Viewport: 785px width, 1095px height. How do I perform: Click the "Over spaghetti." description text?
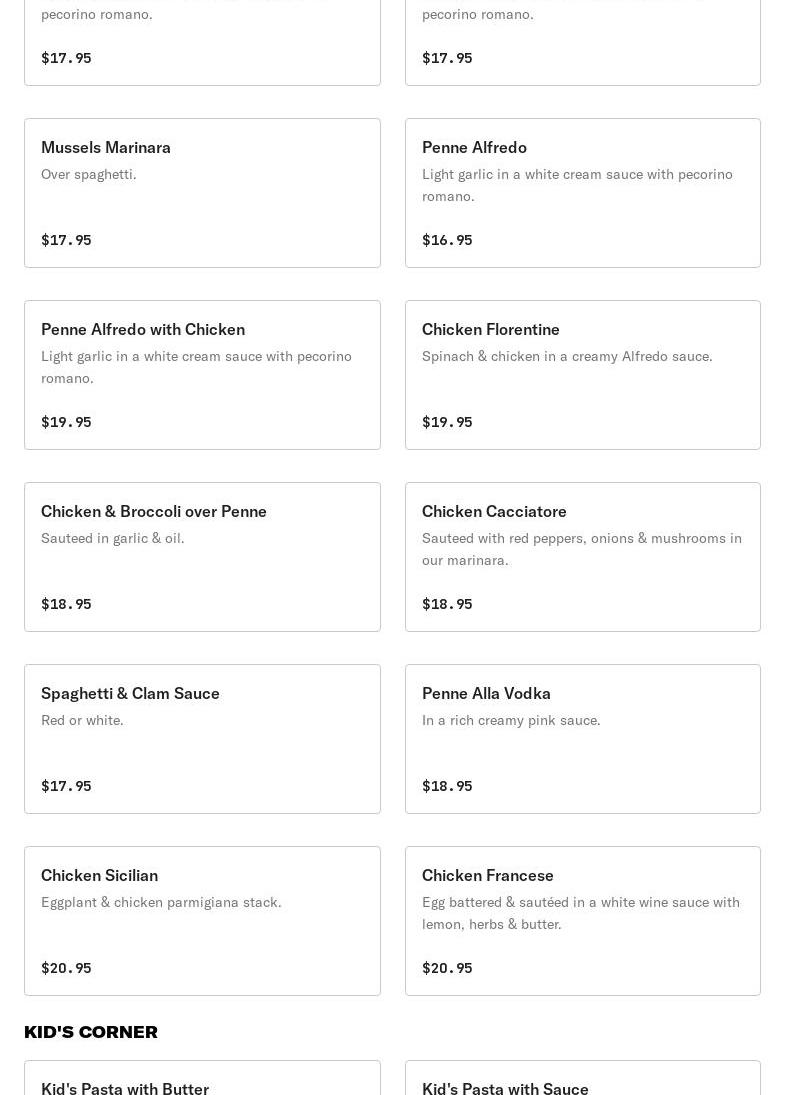(x=89, y=174)
